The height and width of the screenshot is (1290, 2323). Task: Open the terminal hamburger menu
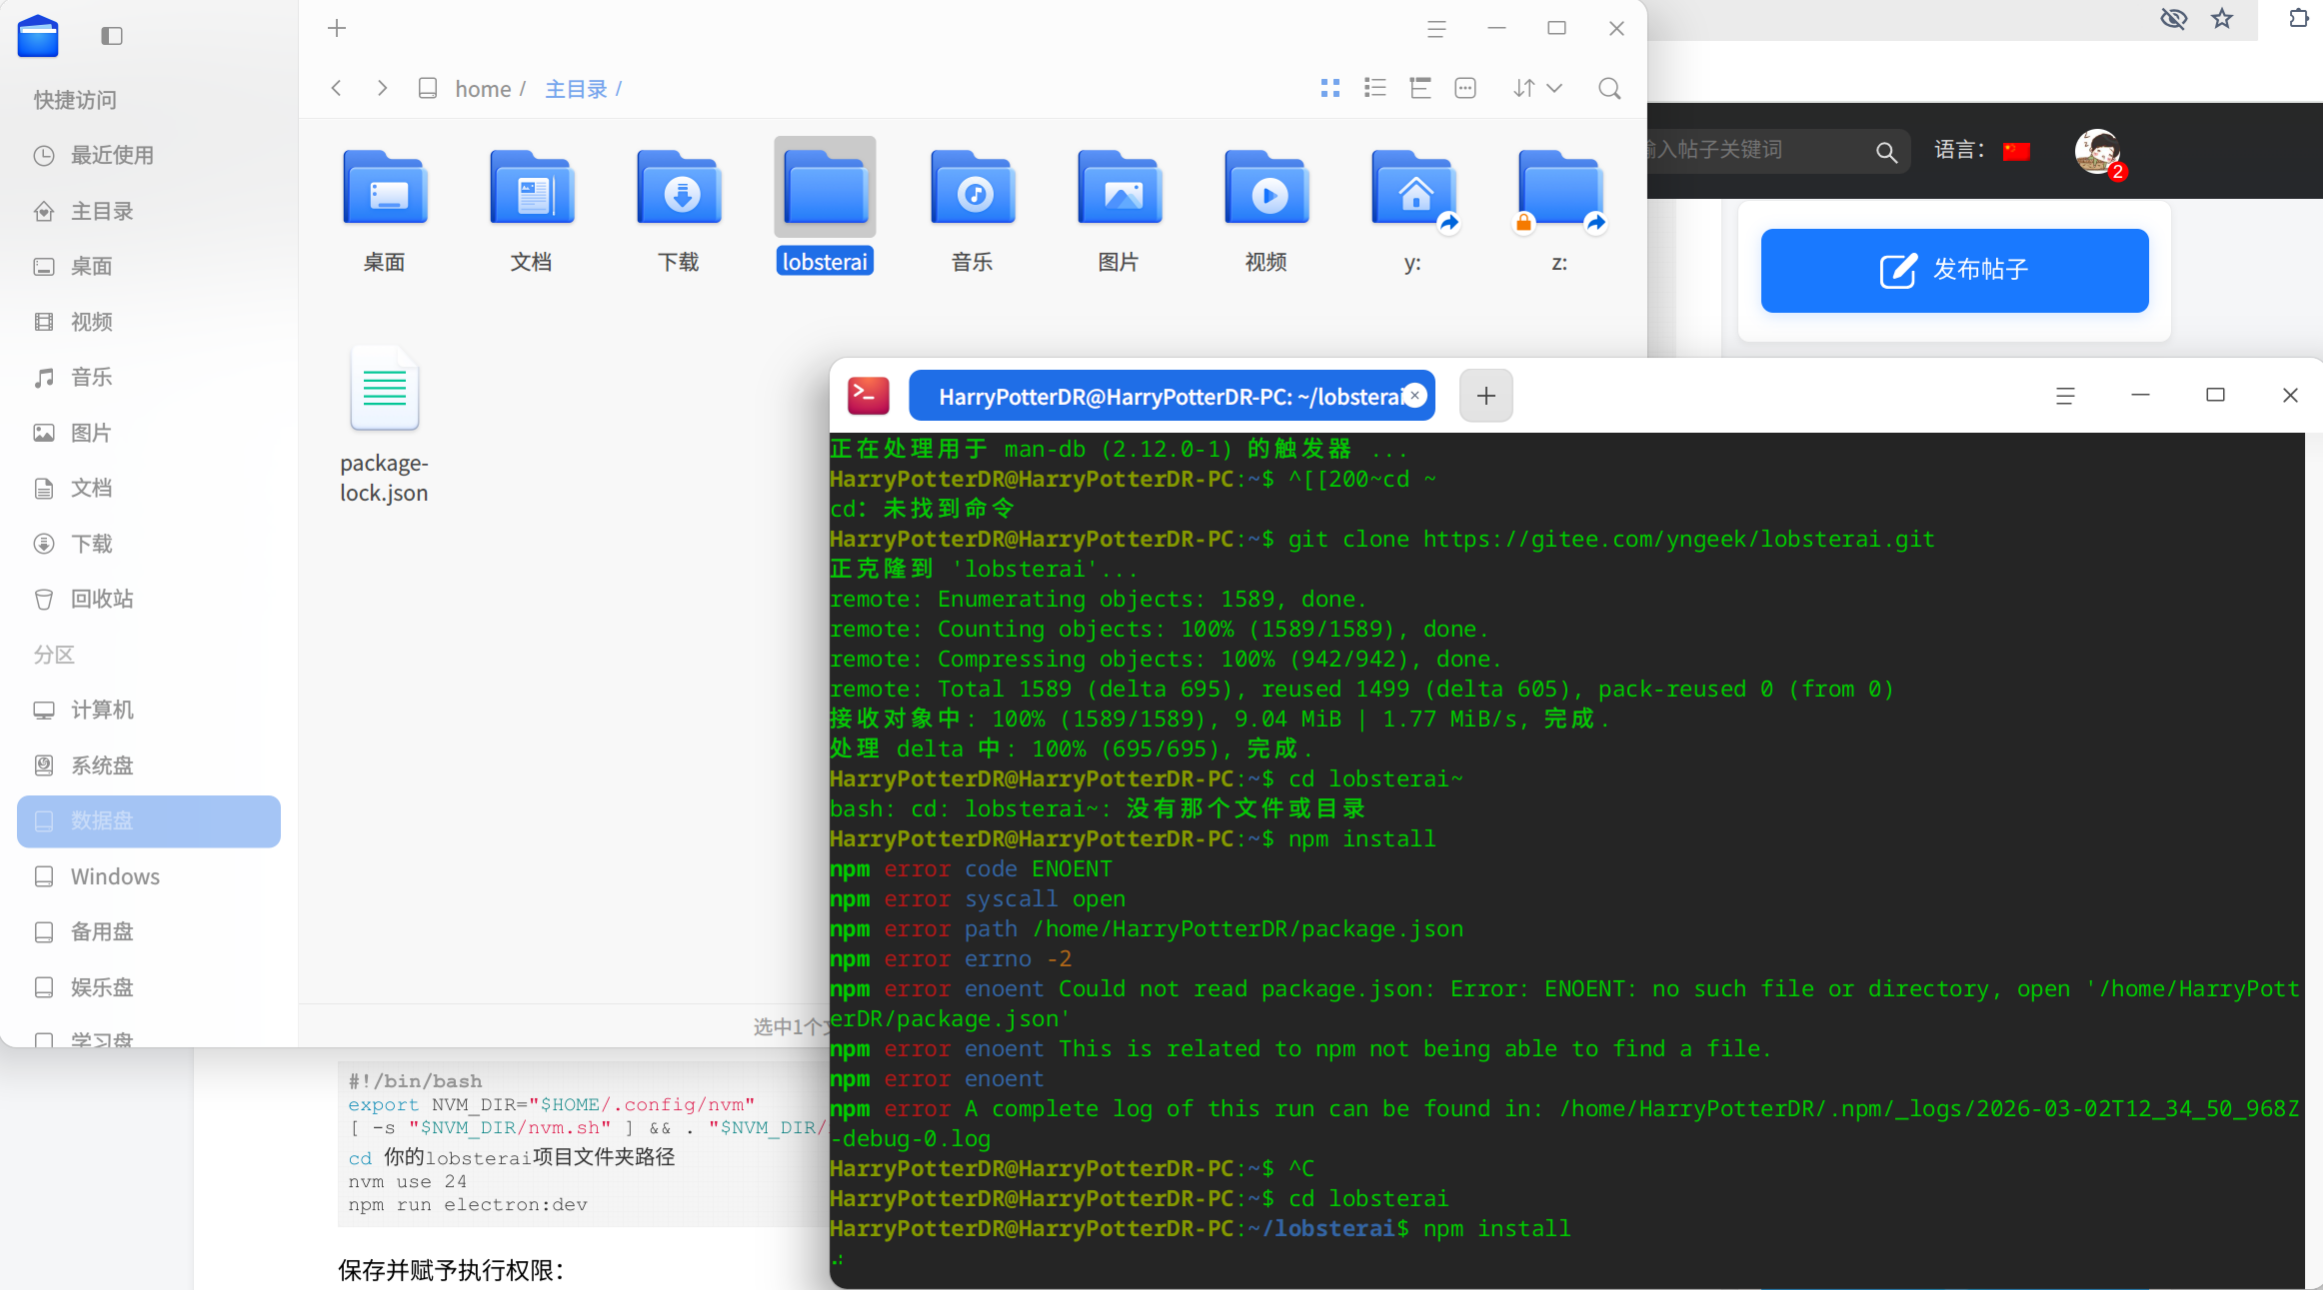point(2065,396)
